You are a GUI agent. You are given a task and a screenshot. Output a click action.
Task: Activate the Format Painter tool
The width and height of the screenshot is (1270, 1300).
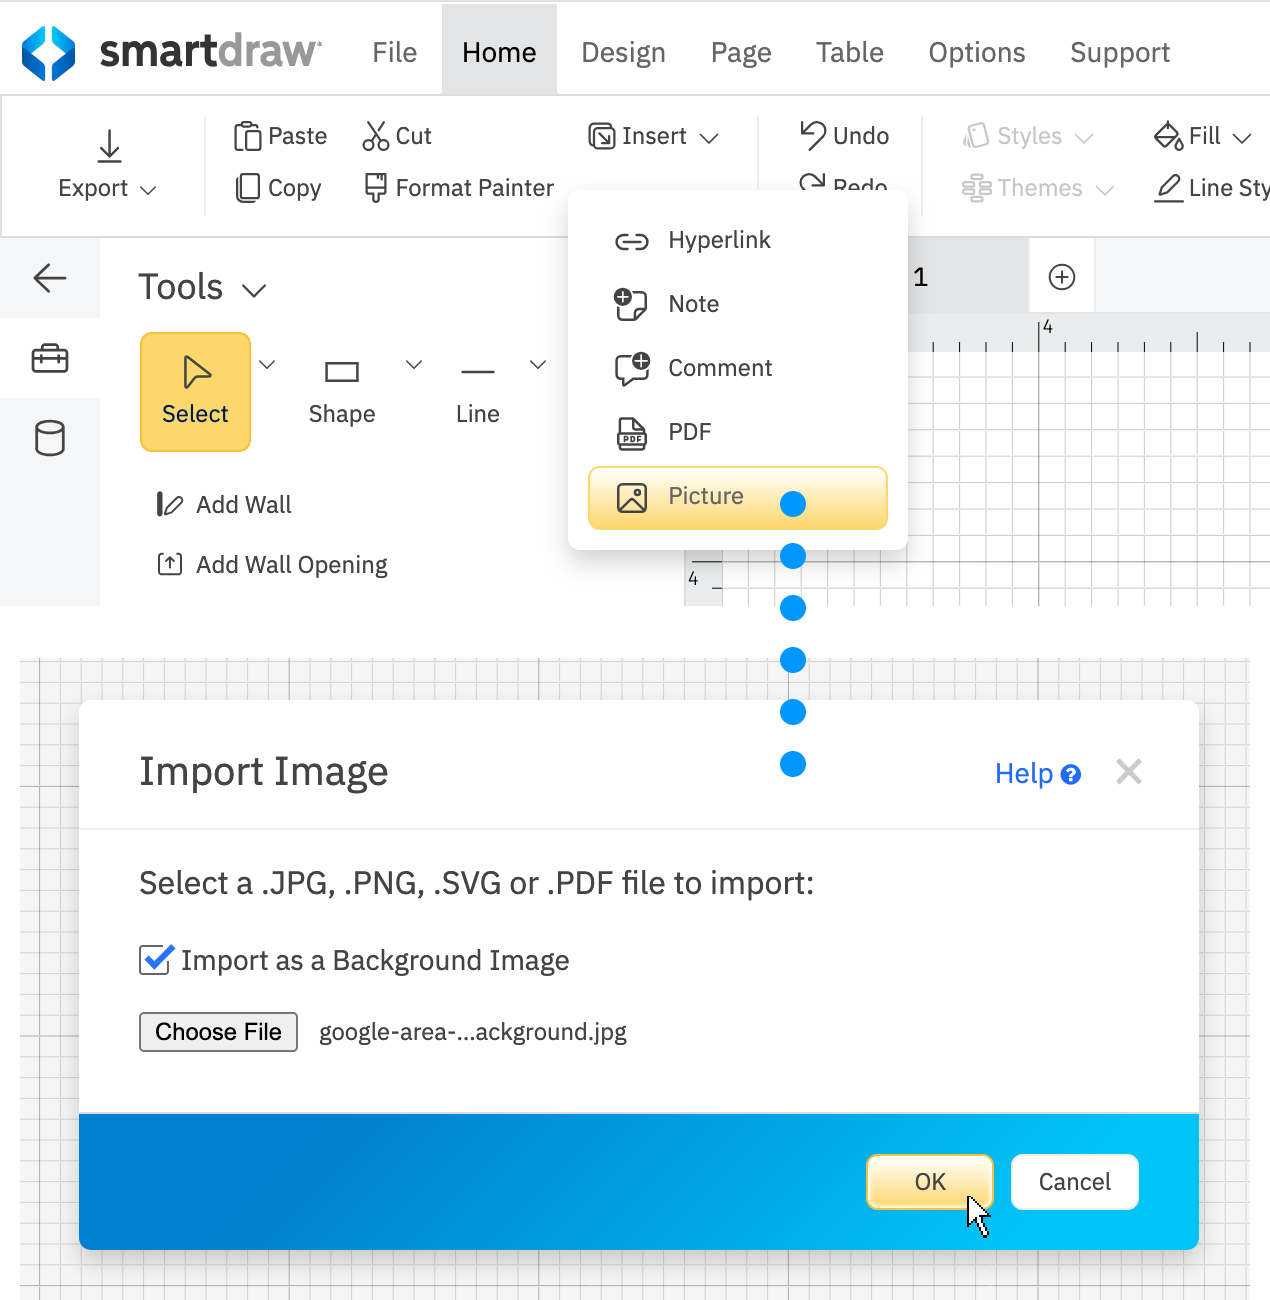tap(375, 187)
